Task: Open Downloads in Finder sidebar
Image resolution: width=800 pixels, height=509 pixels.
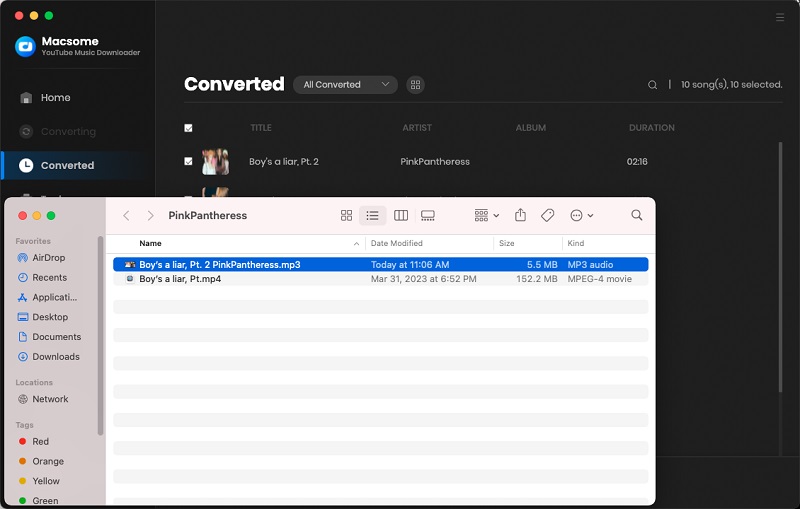Action: click(55, 356)
